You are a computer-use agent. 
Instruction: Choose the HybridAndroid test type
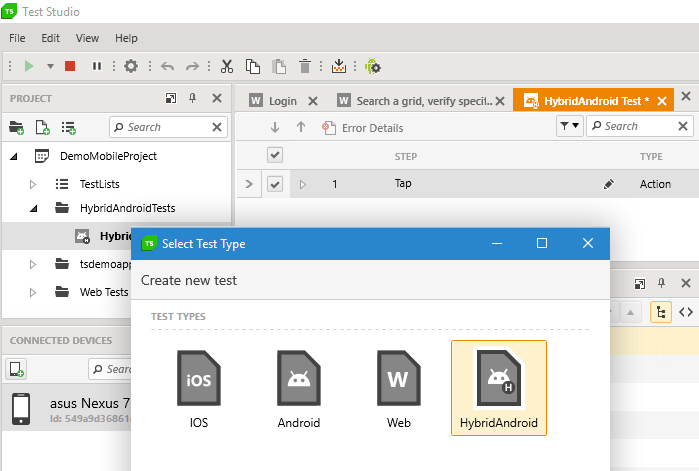(x=499, y=388)
